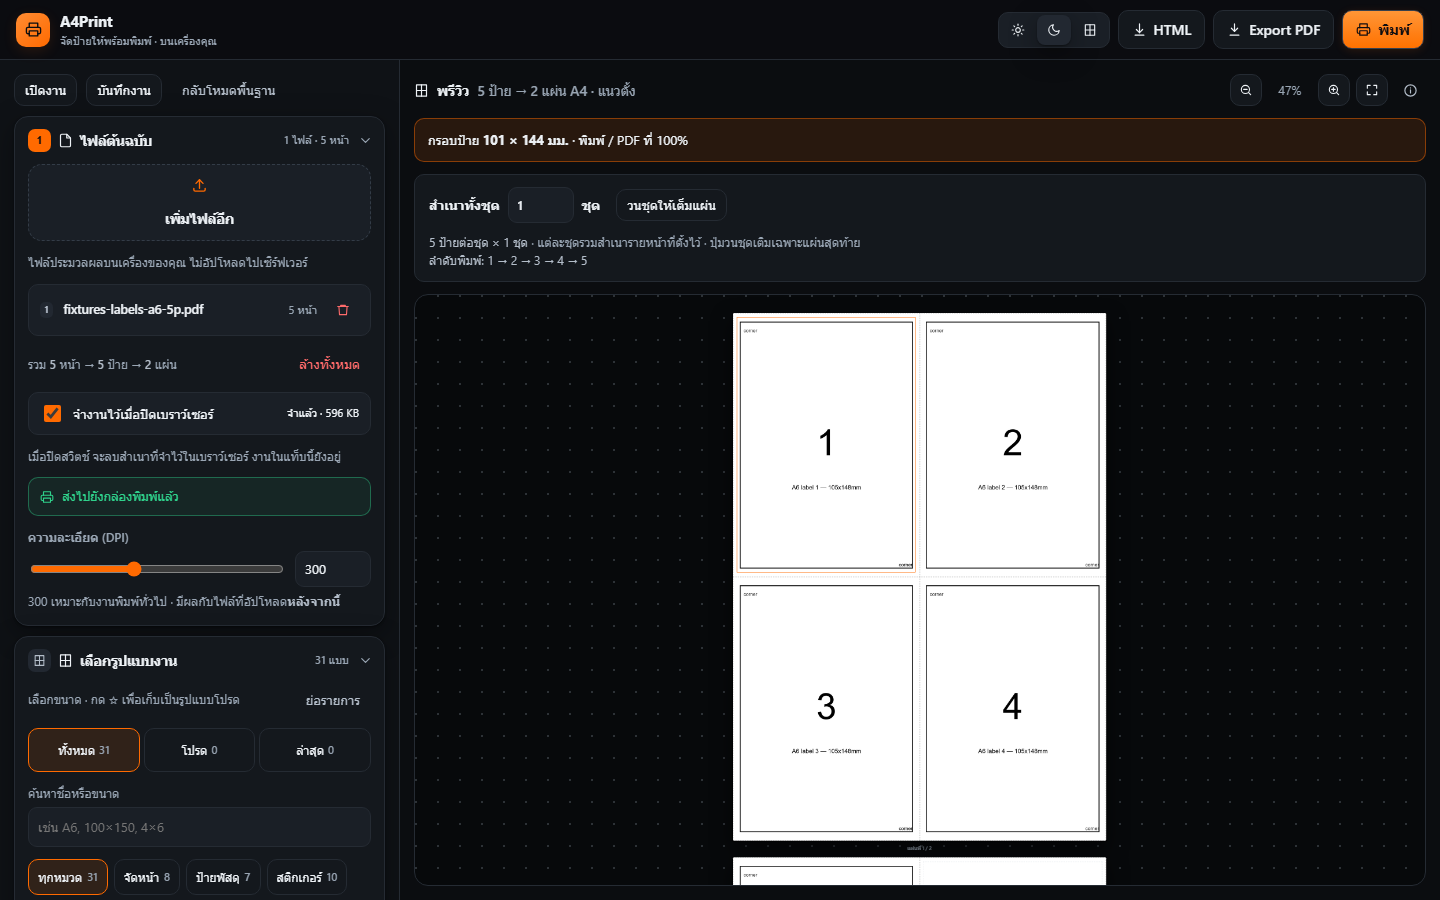1440x900 pixels.
Task: Select the grid theme icon in header
Action: point(1090,30)
